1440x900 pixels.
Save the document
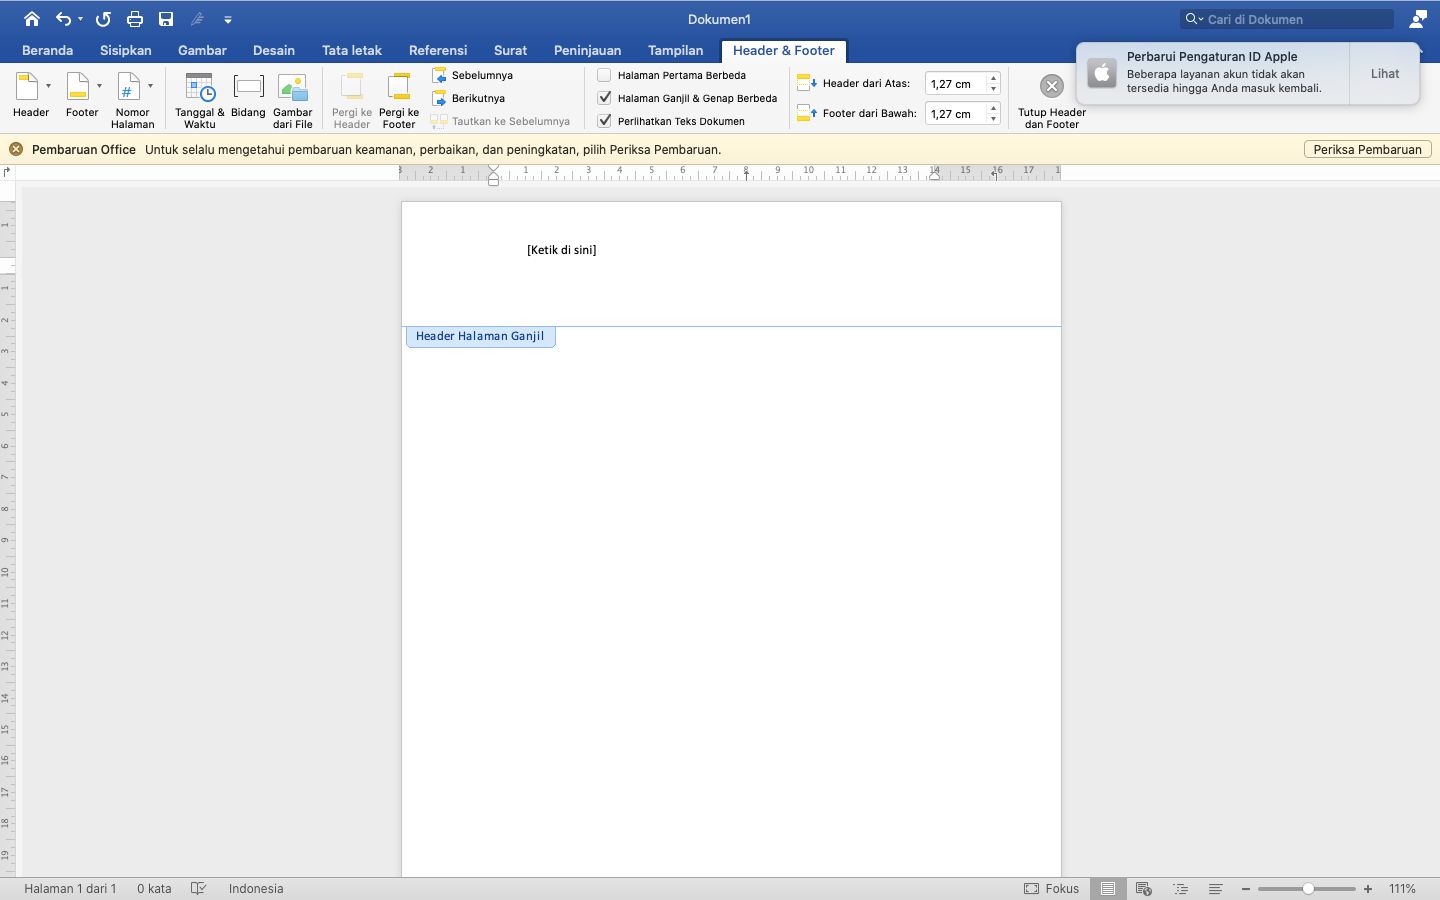tap(166, 19)
